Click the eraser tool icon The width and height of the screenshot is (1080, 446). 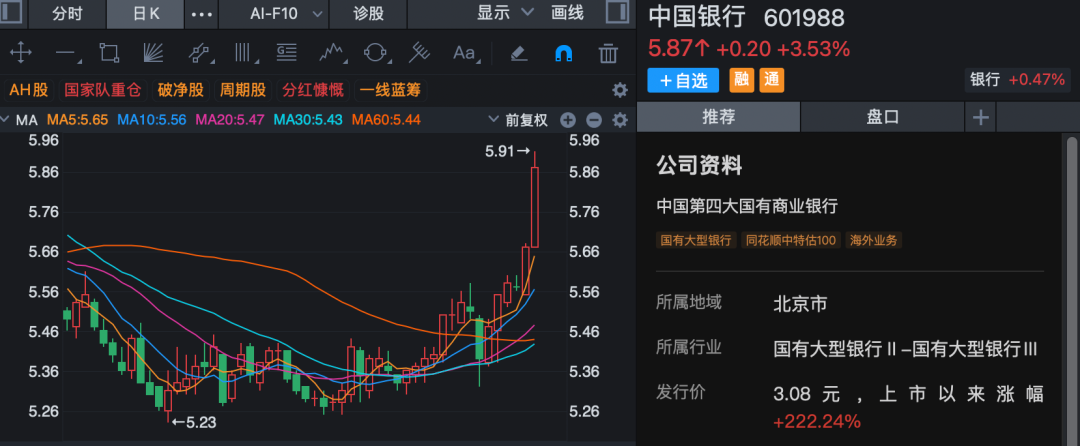coord(518,53)
